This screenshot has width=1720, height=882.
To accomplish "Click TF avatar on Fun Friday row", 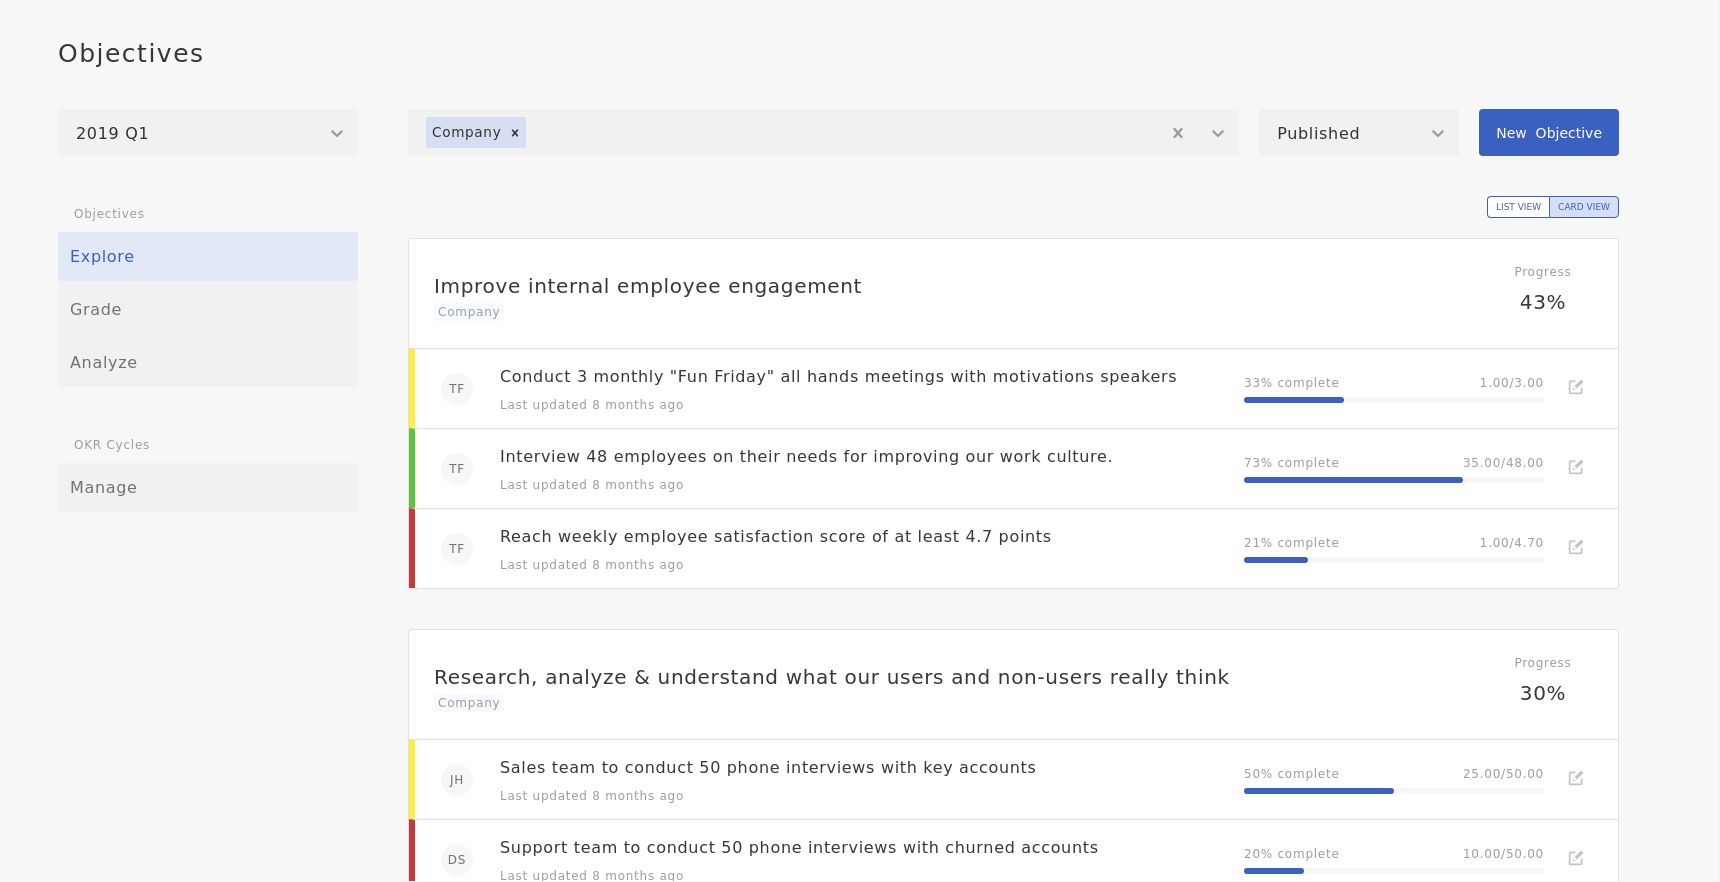I will (457, 389).
